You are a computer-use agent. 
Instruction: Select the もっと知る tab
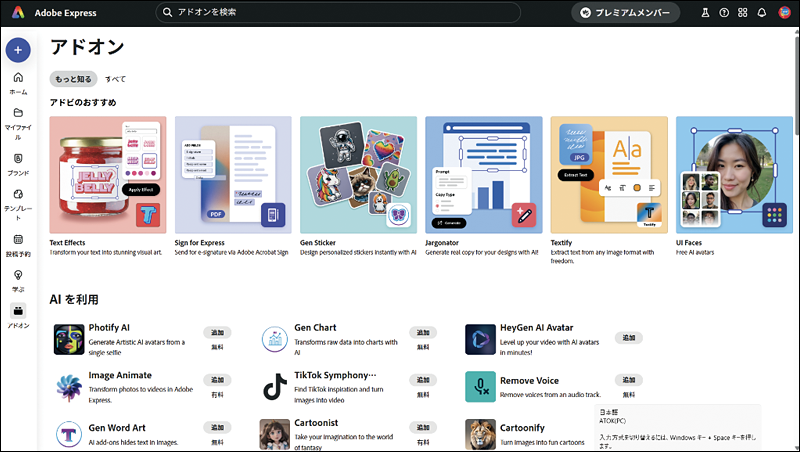[73, 79]
